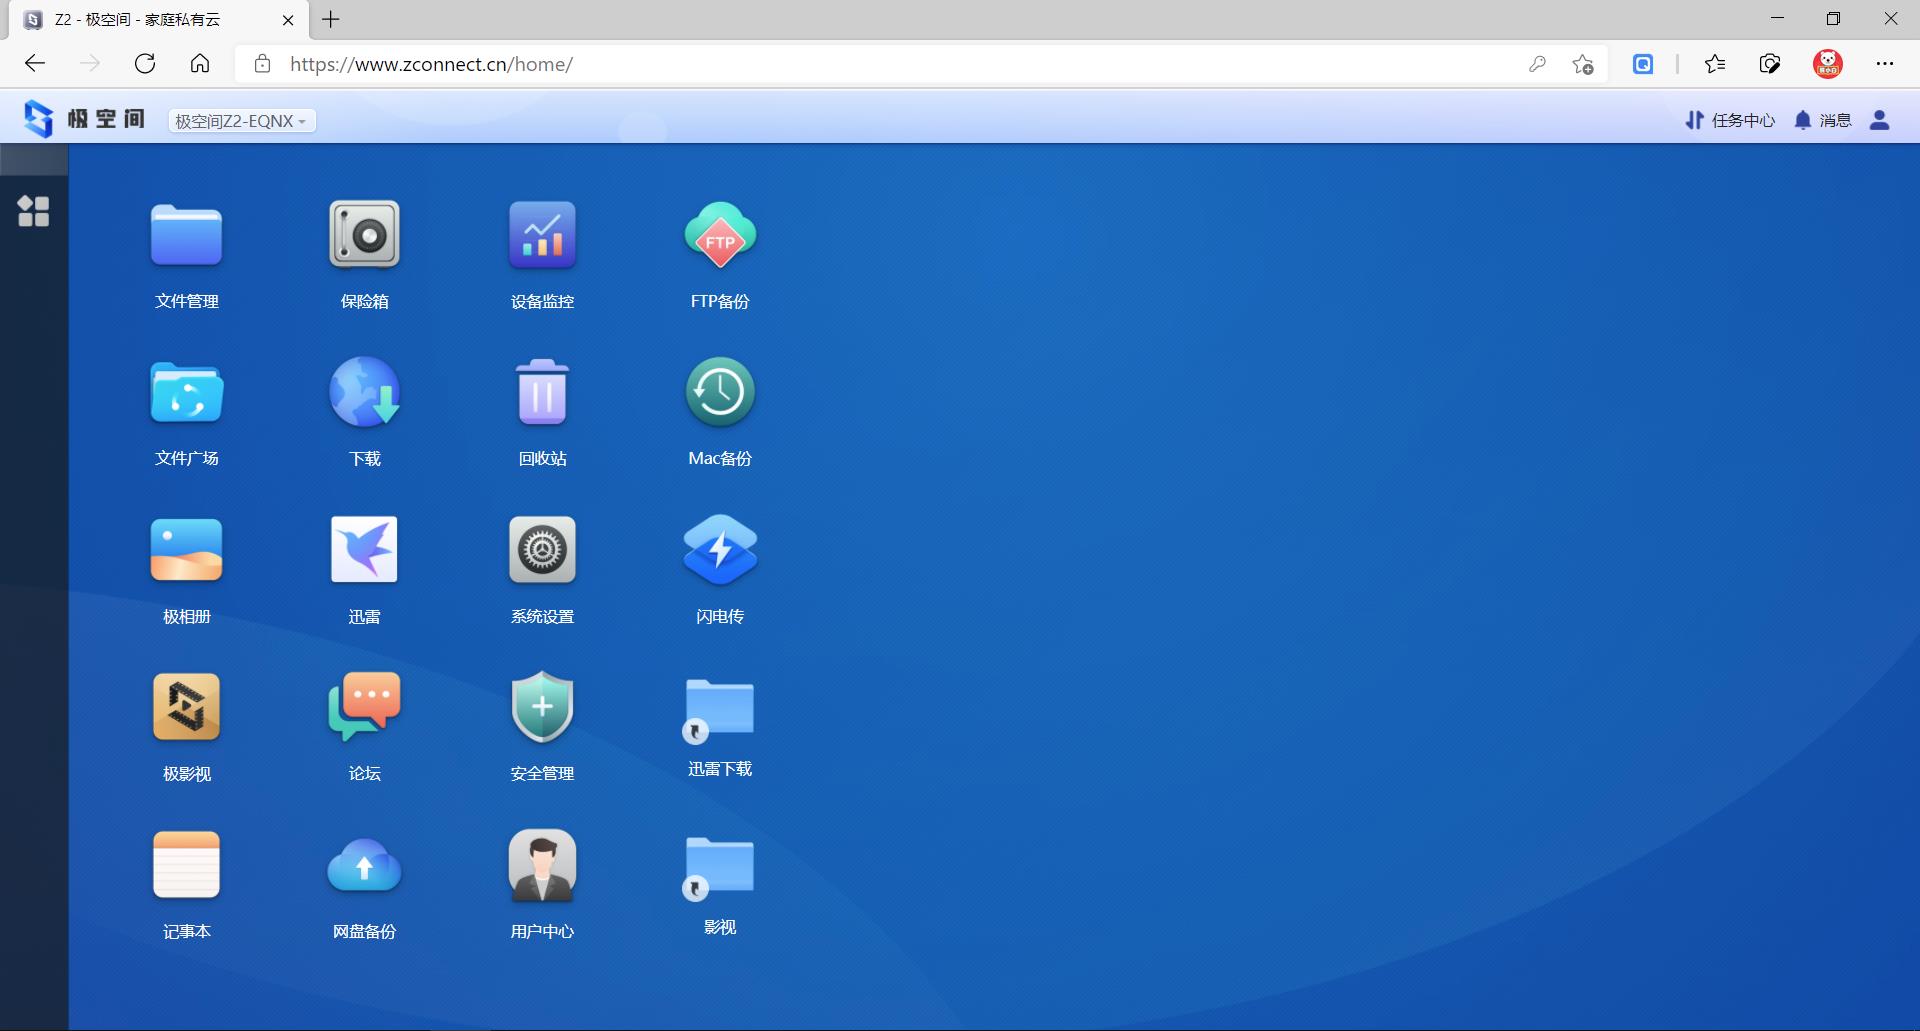Screen dimensions: 1920x1031
Task: Open the 文件管理 file manager app
Action: coord(186,236)
